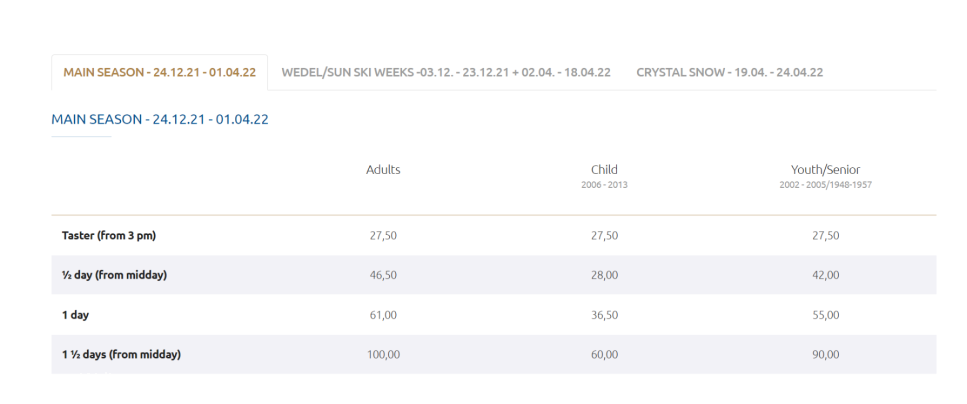
Task: Click child half-day price 28,00
Action: 604,275
